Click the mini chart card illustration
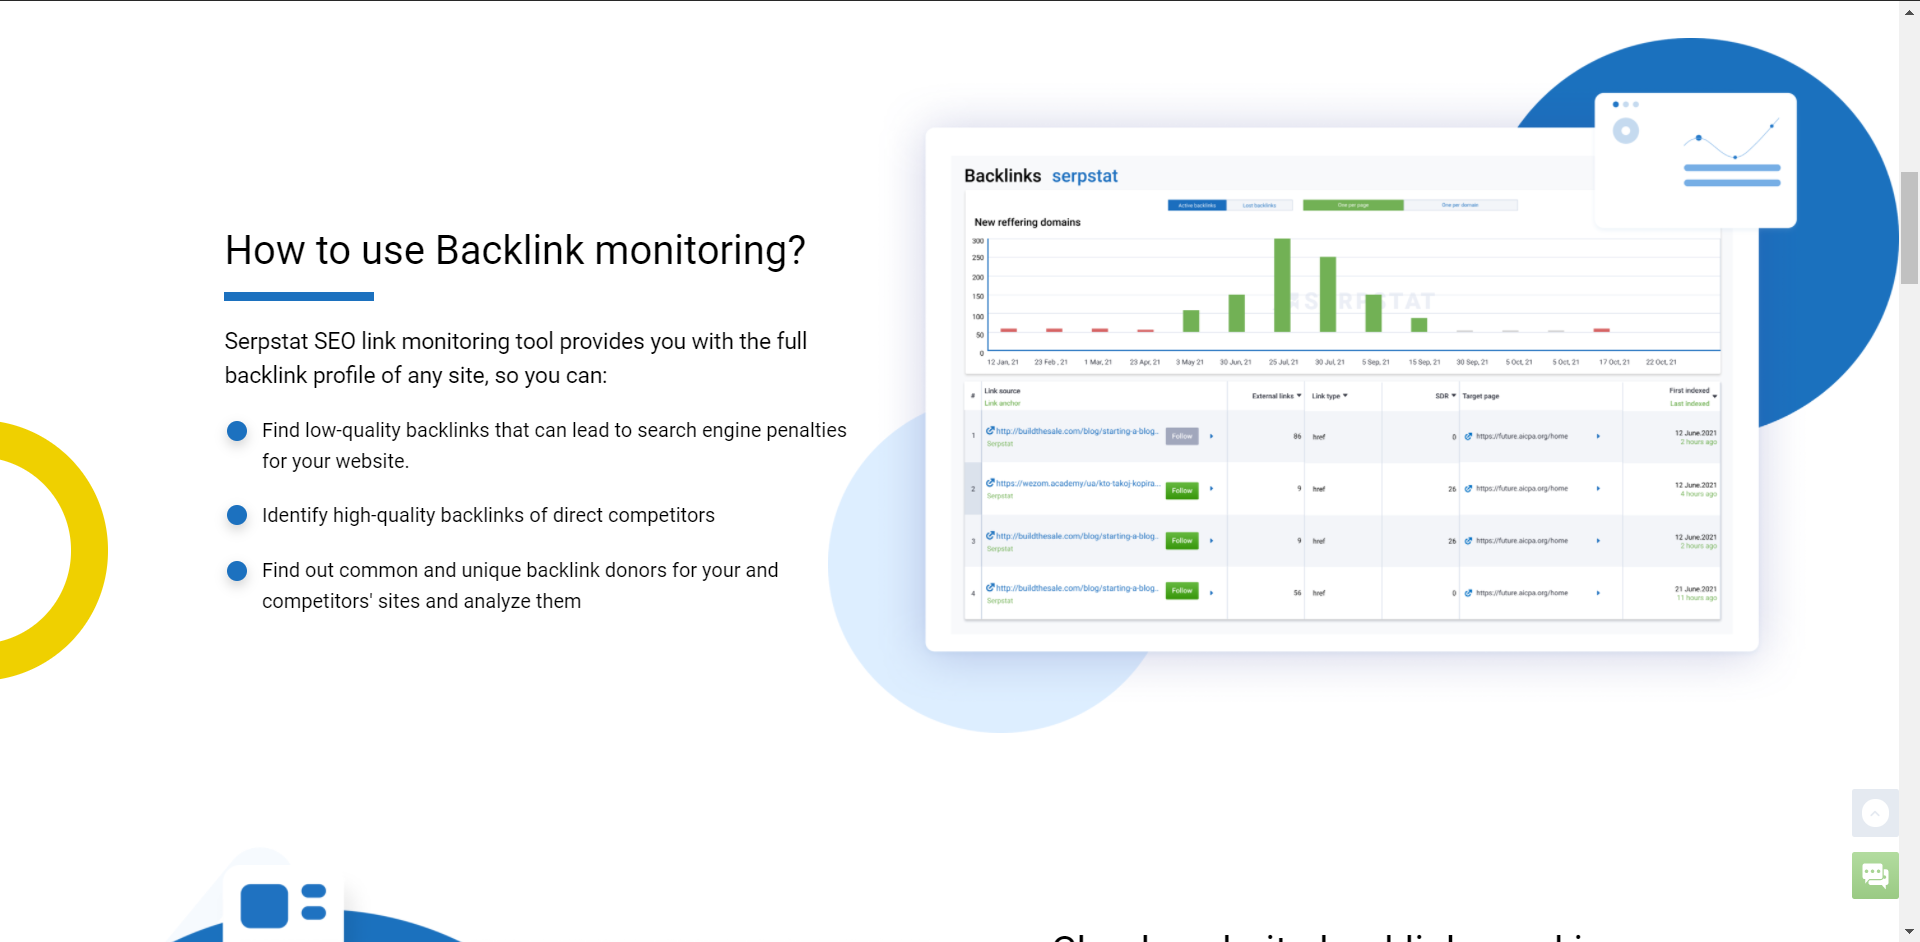The height and width of the screenshot is (942, 1920). pyautogui.click(x=1695, y=160)
